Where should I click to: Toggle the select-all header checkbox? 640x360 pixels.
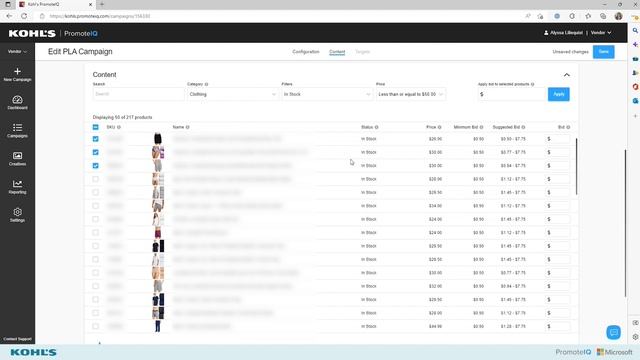click(96, 127)
